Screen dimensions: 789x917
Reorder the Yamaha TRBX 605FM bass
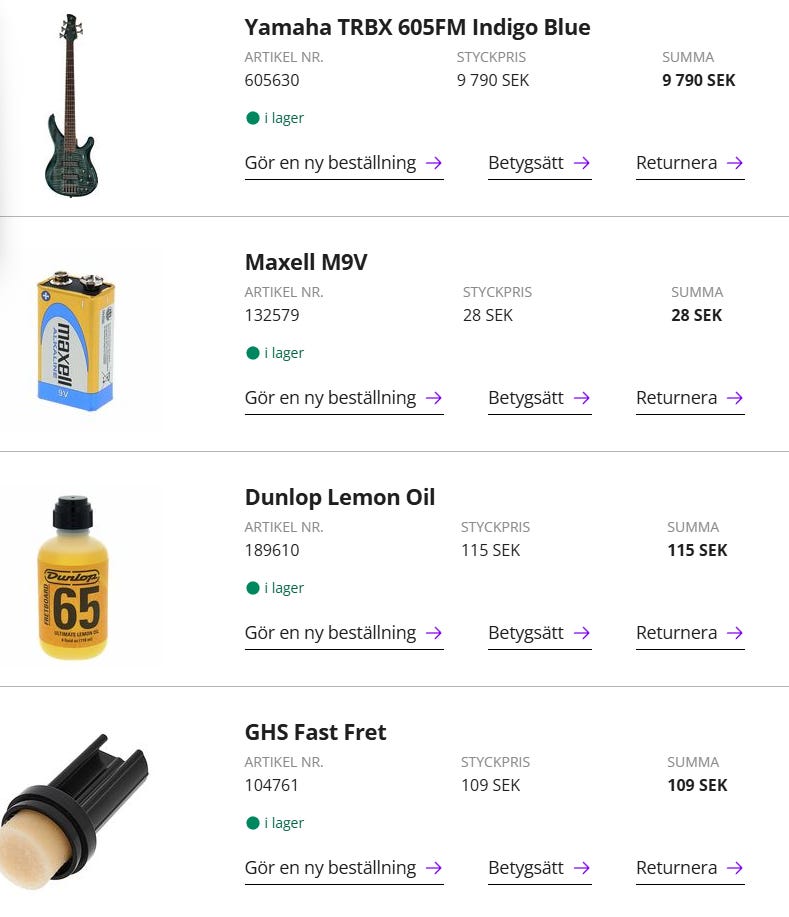coord(343,163)
